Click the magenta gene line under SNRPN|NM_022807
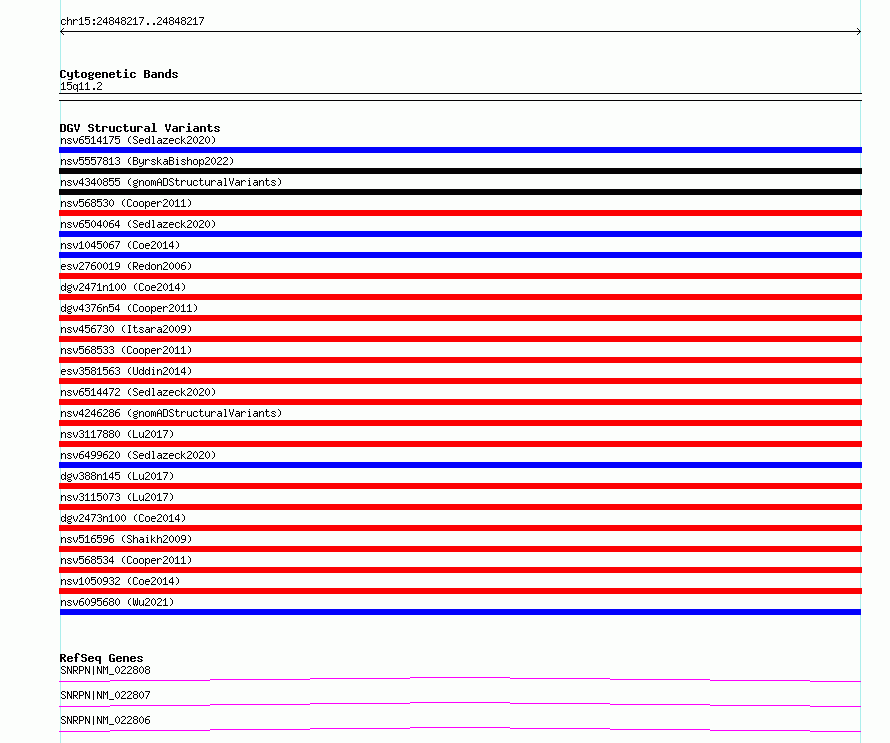The height and width of the screenshot is (743, 890). [x=460, y=704]
